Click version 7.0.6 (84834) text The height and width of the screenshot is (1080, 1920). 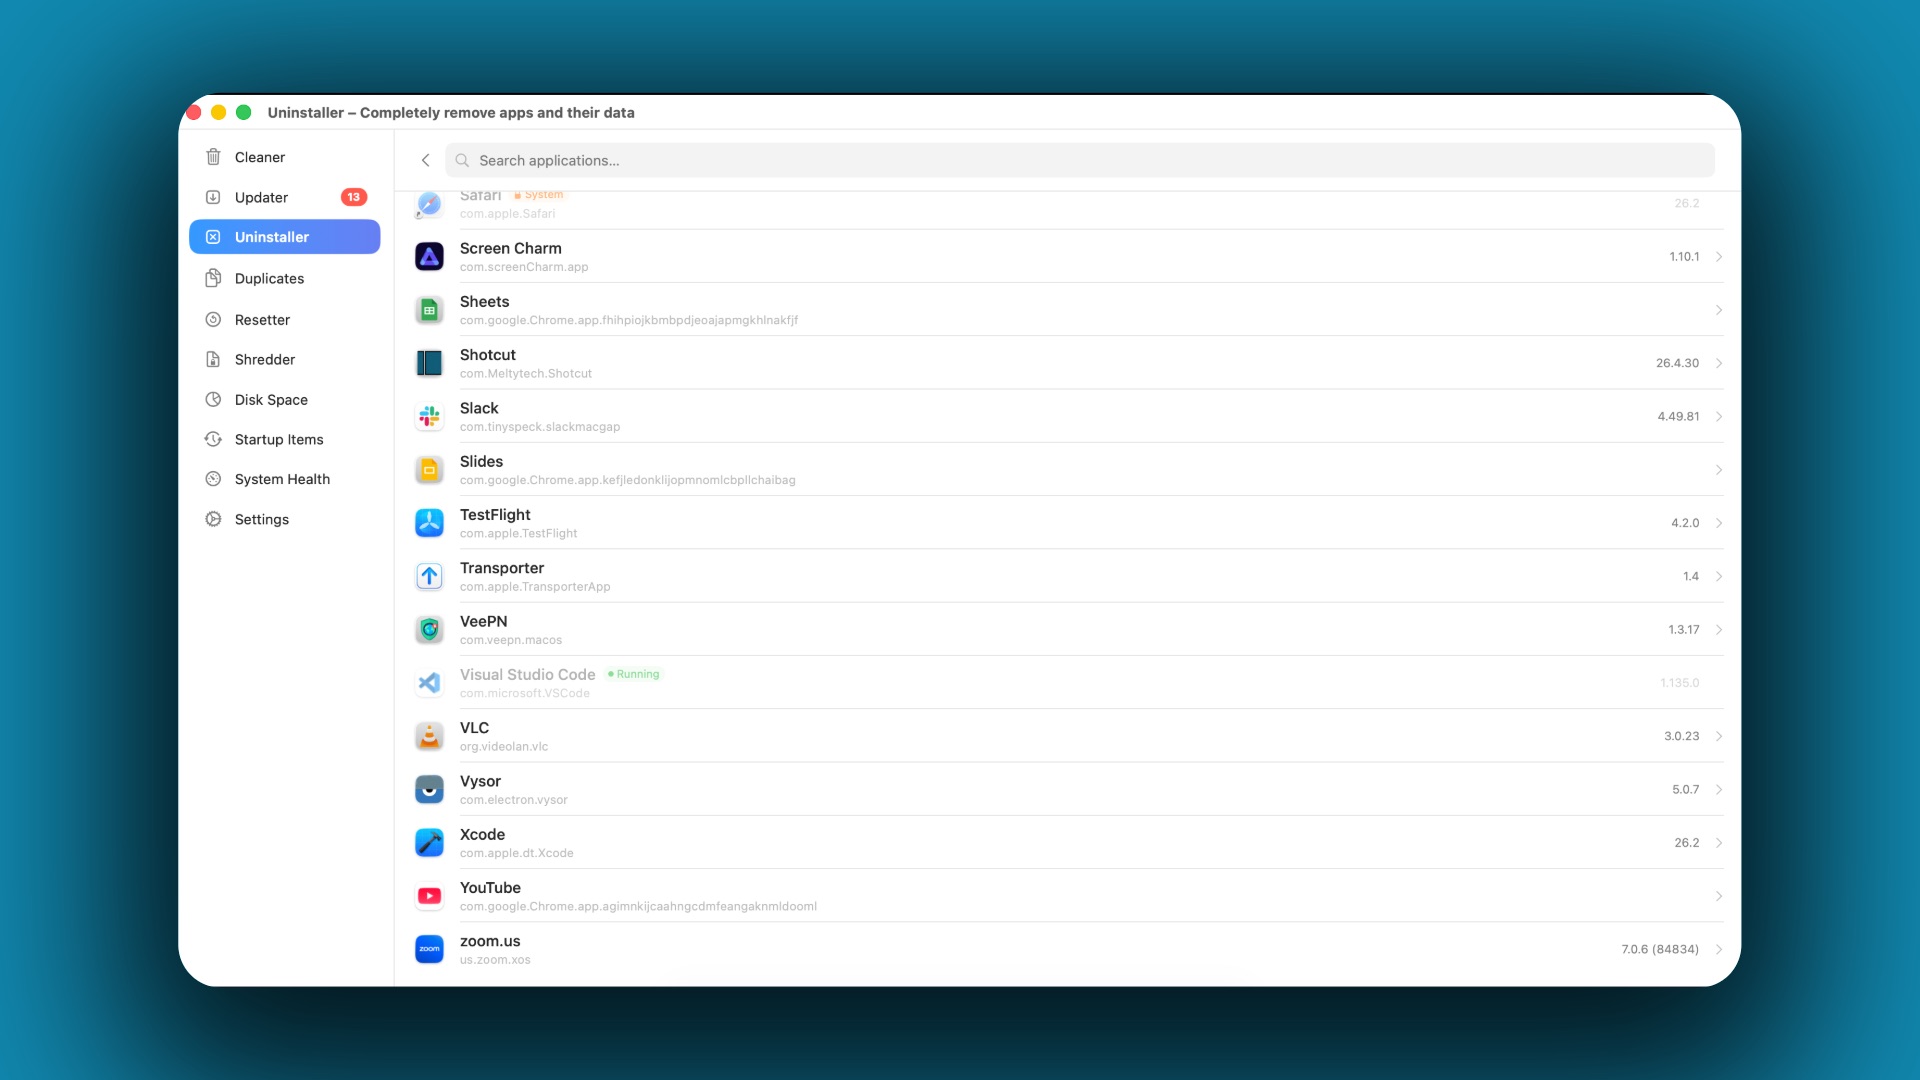click(x=1660, y=949)
